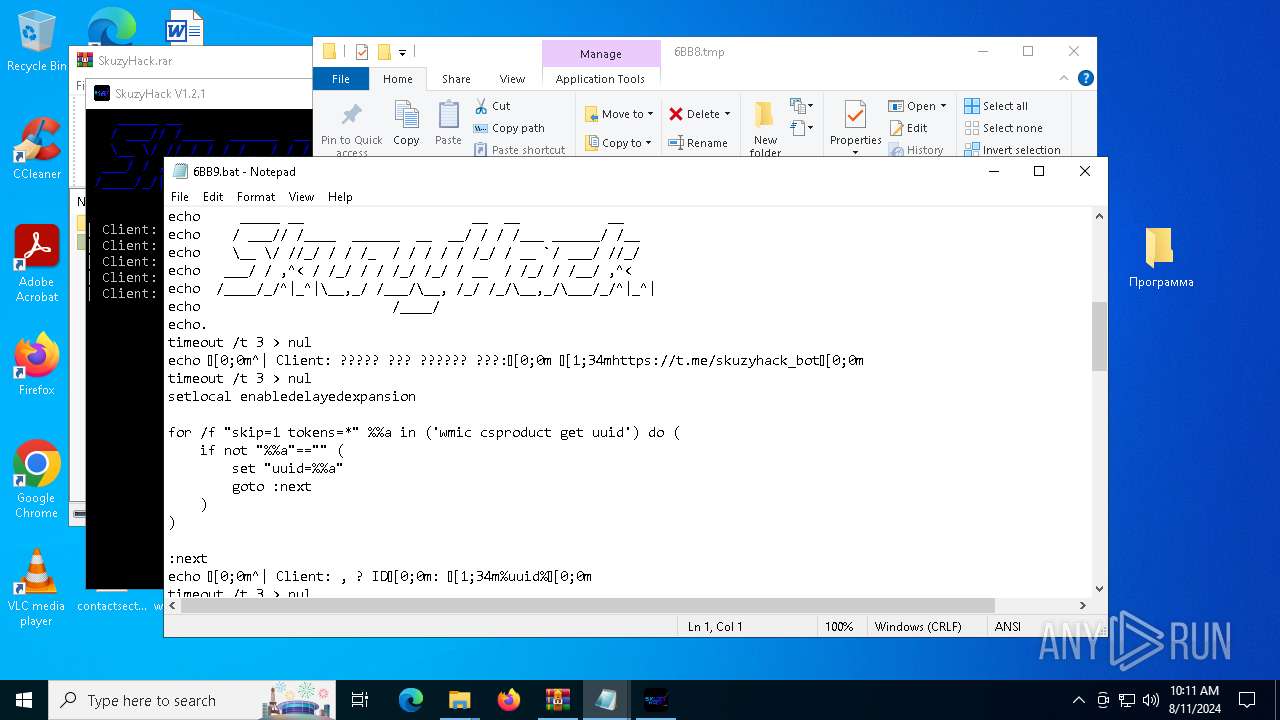Open the Notepad Help menu
The width and height of the screenshot is (1280, 720).
340,197
